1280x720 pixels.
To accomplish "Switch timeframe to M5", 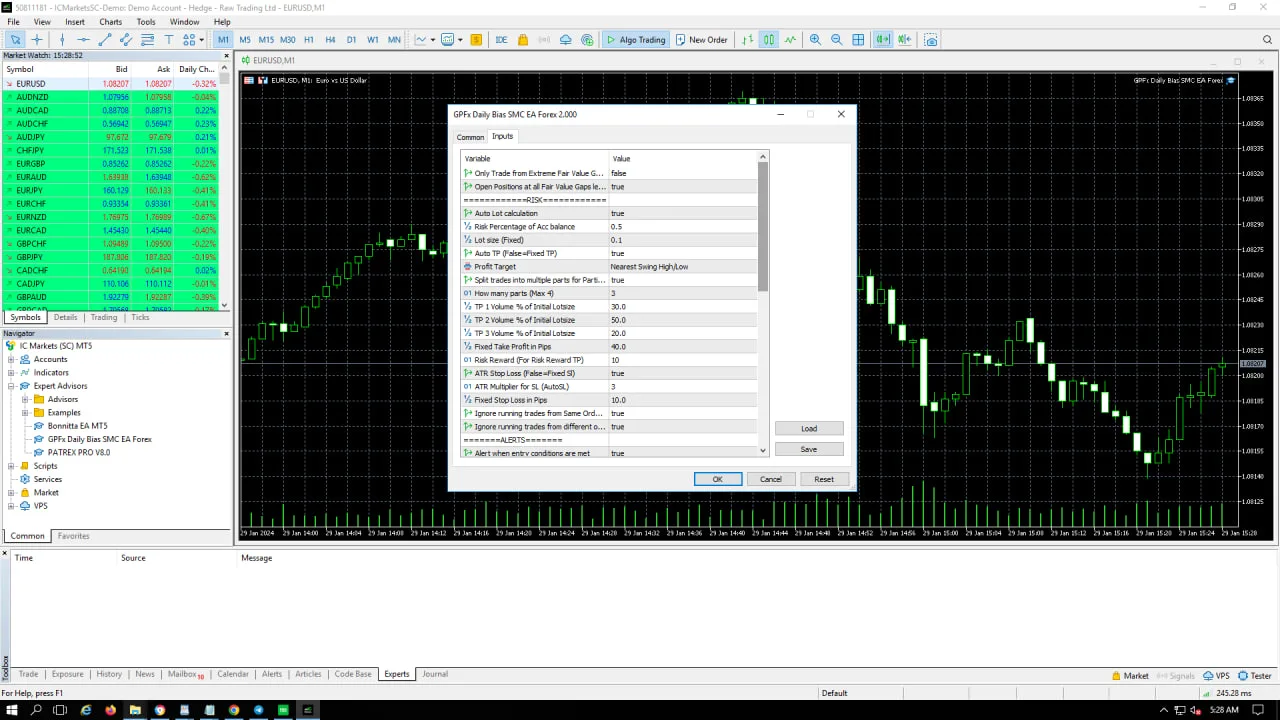I will pos(245,40).
